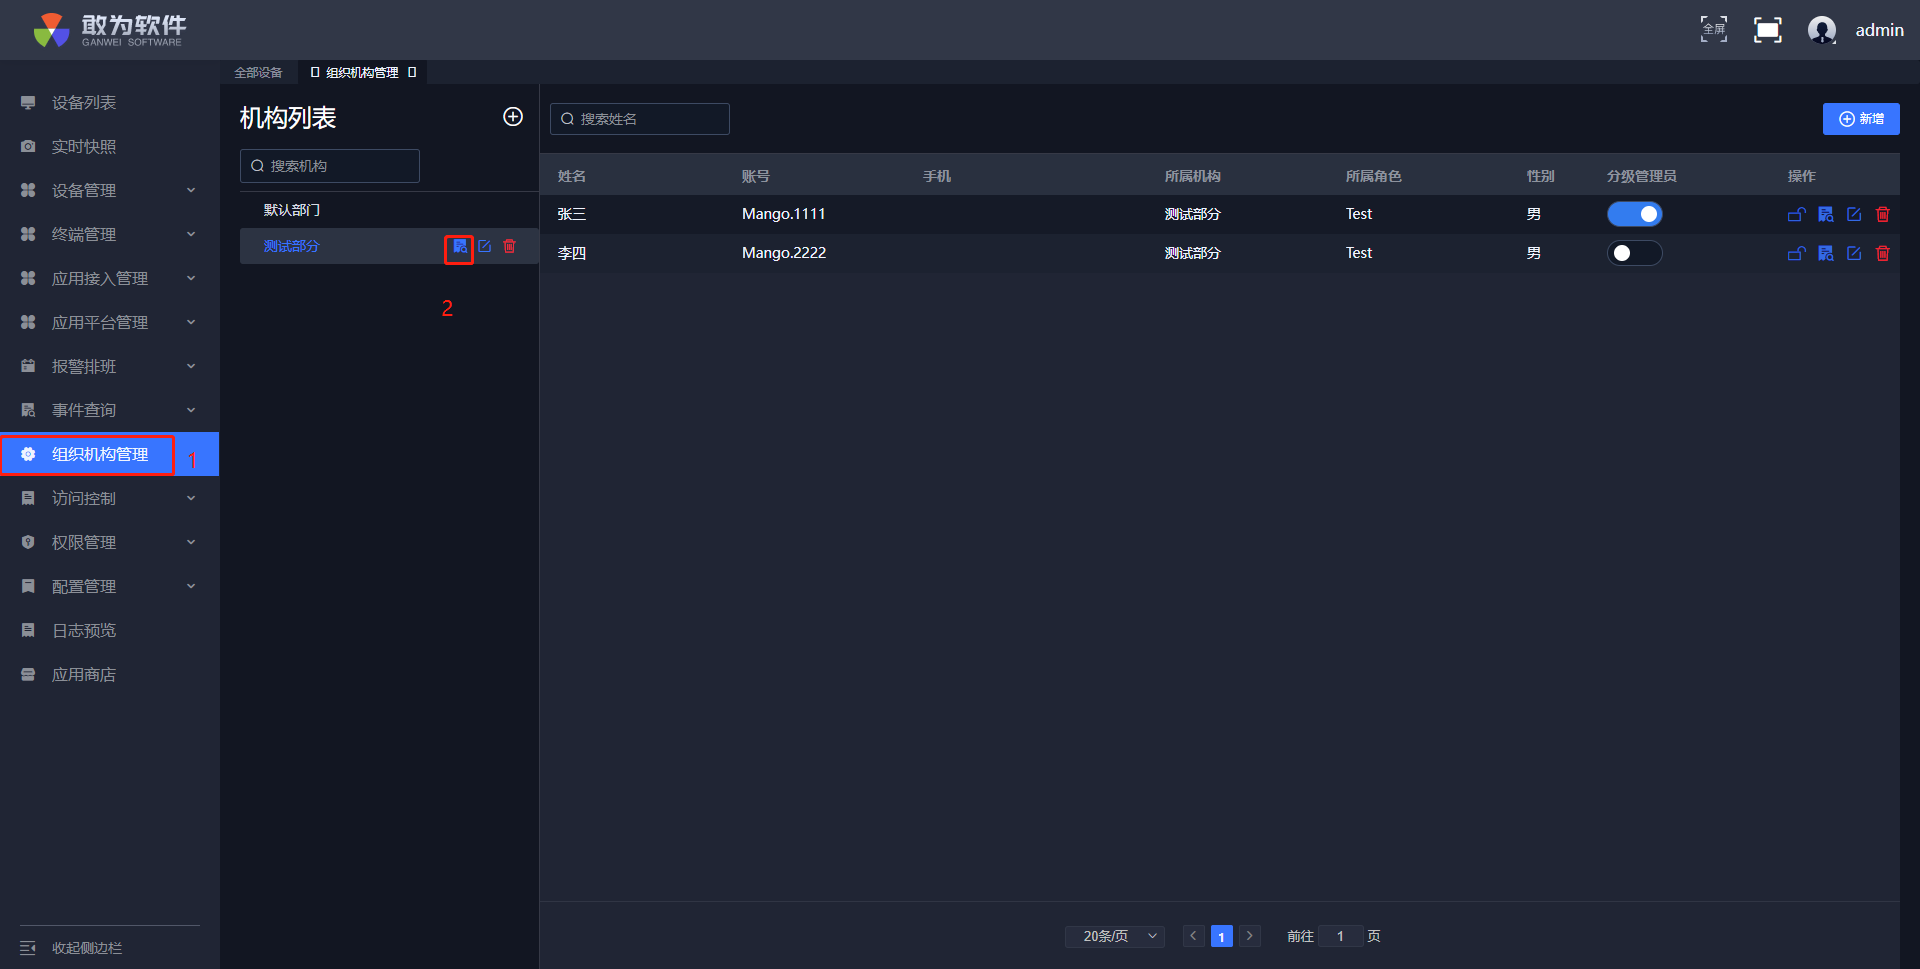Edit the 测试部分 organization
Image resolution: width=1920 pixels, height=969 pixels.
pos(485,246)
